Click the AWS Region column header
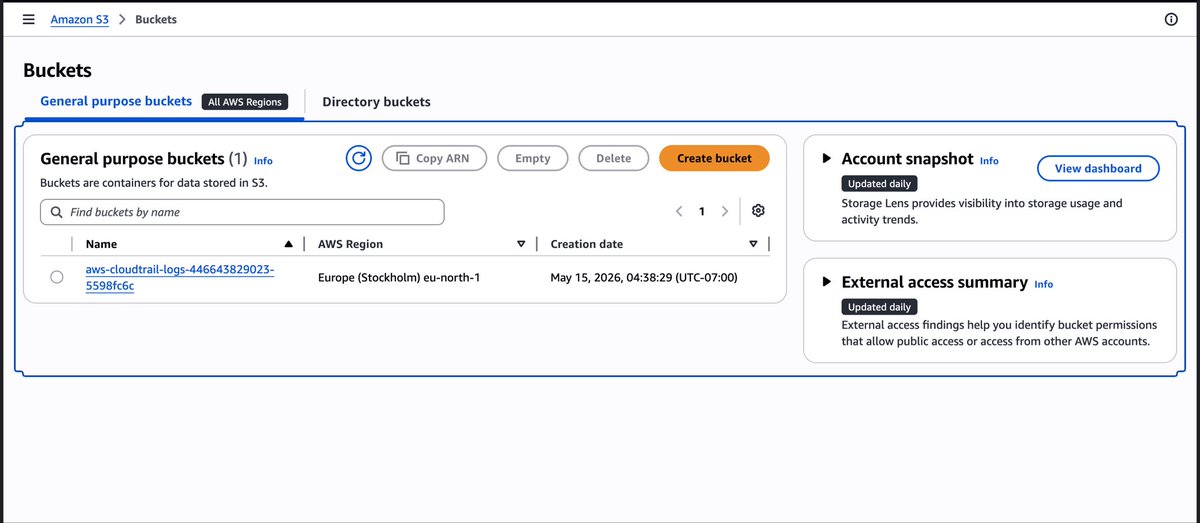 (x=350, y=244)
